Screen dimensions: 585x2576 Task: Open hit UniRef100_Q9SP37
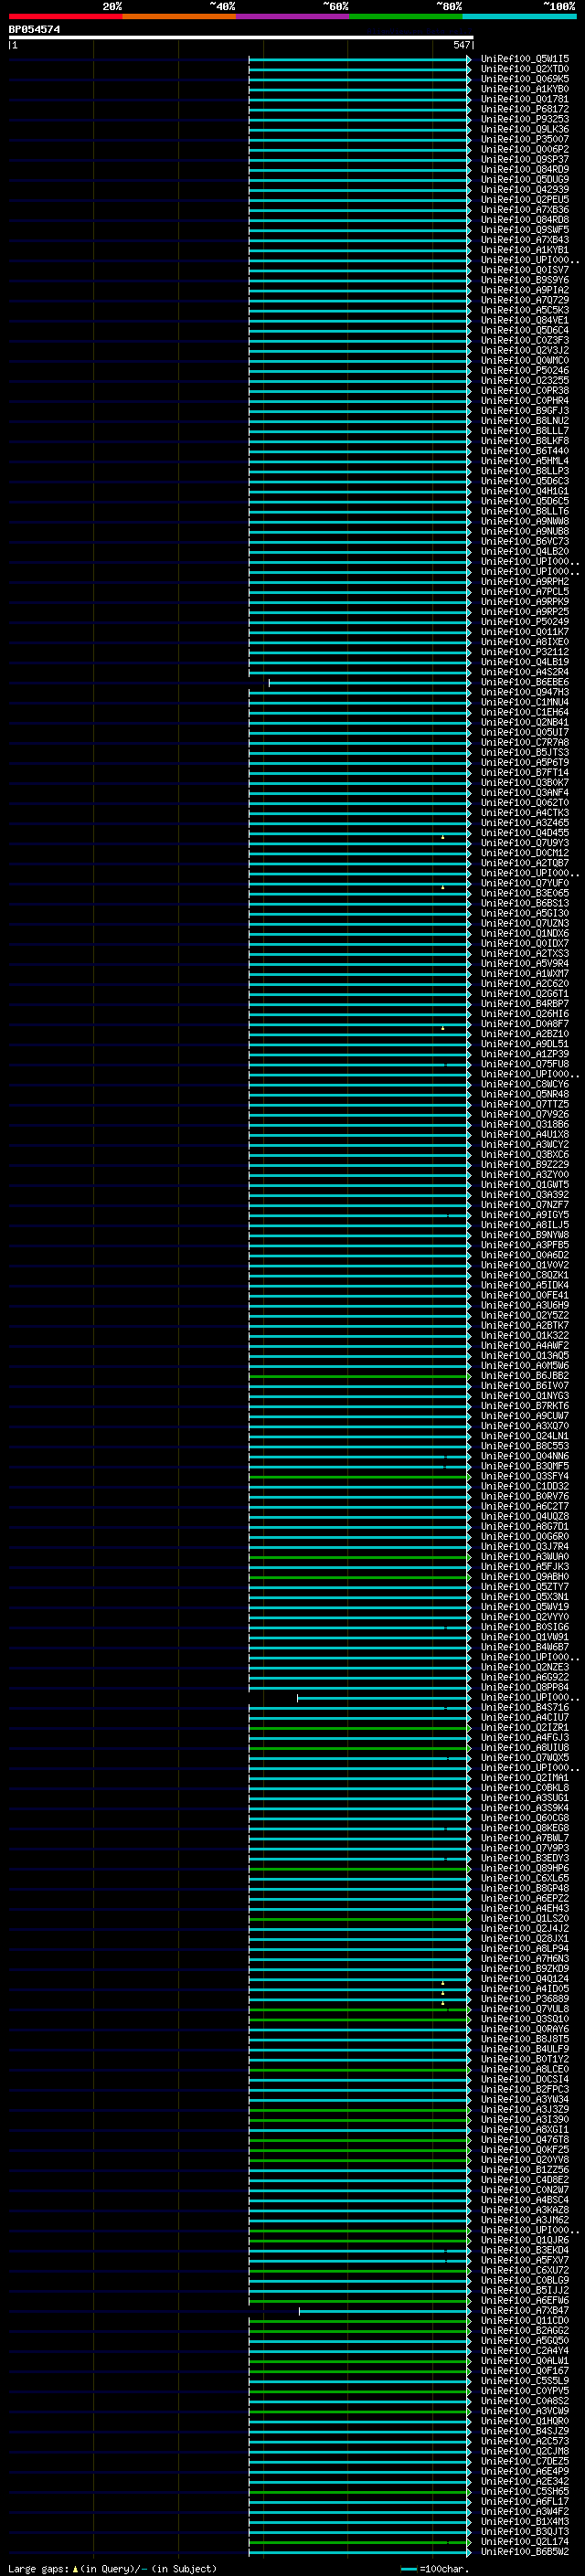point(525,159)
